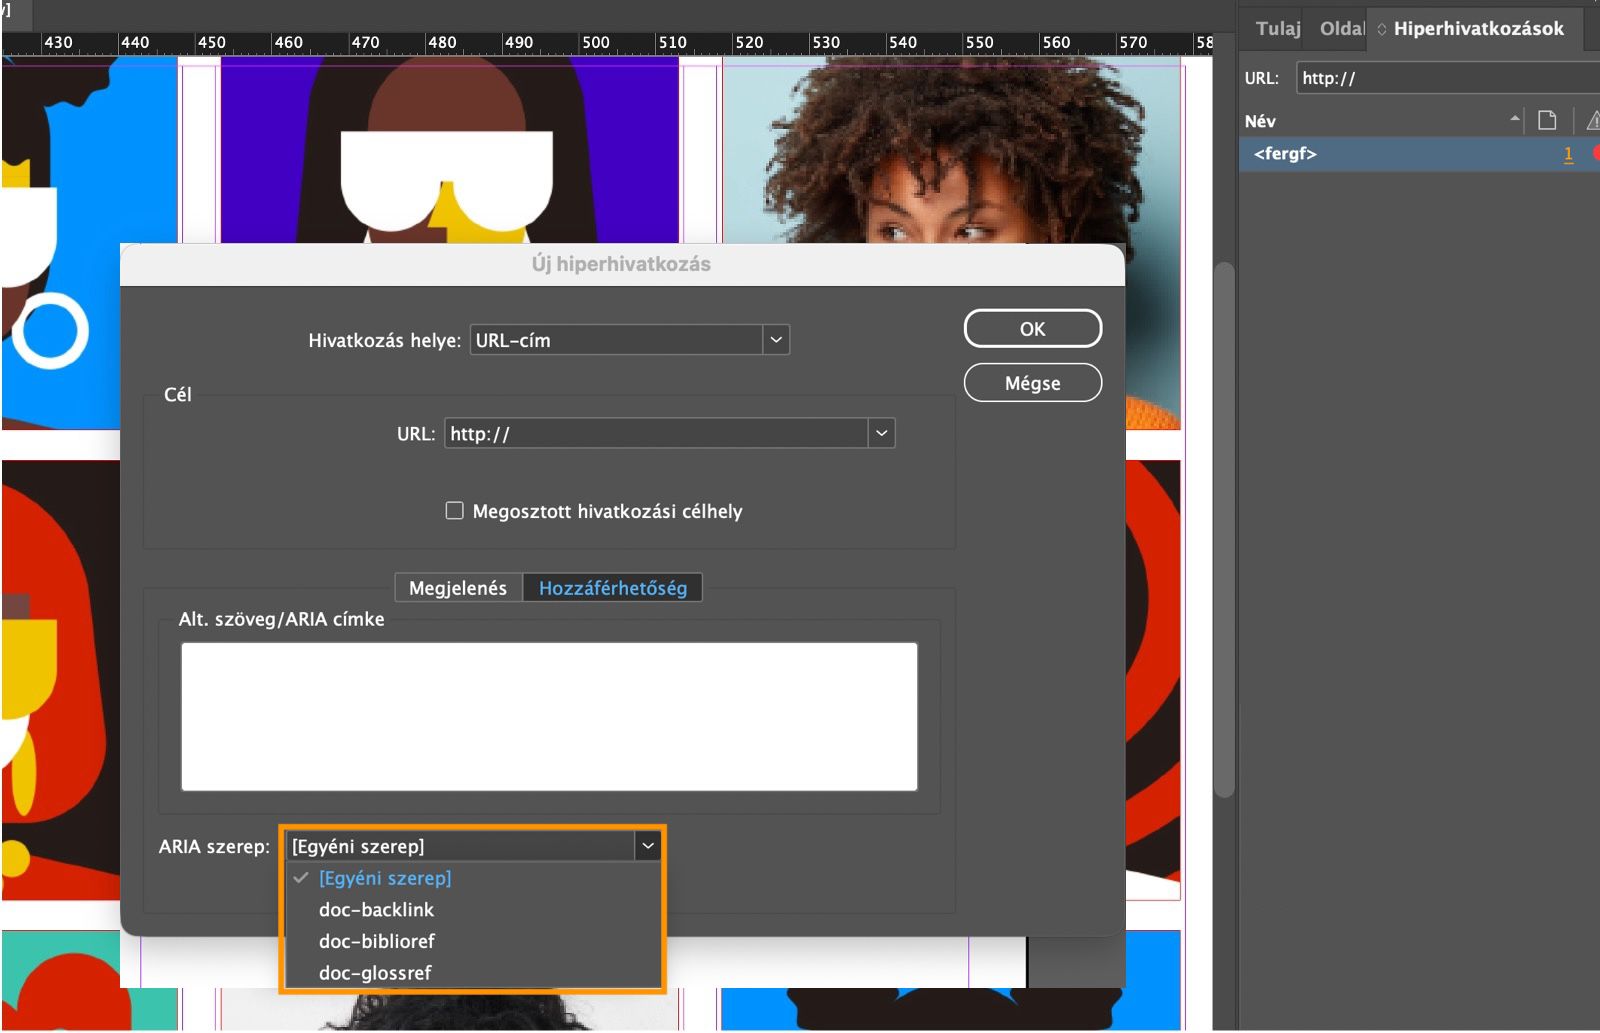Switch to the Hozzáférhetőség tab
The width and height of the screenshot is (1600, 1033).
click(x=612, y=588)
